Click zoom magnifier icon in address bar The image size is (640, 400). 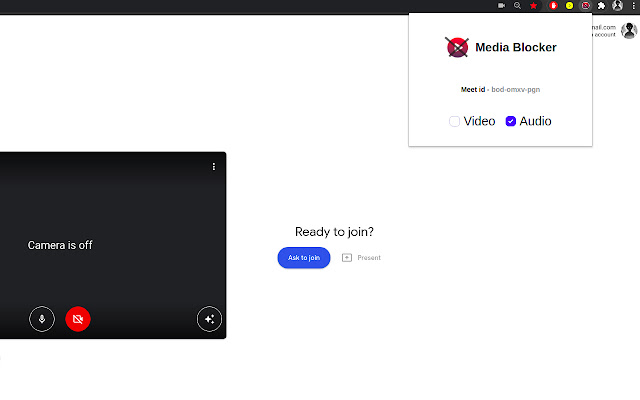517,6
